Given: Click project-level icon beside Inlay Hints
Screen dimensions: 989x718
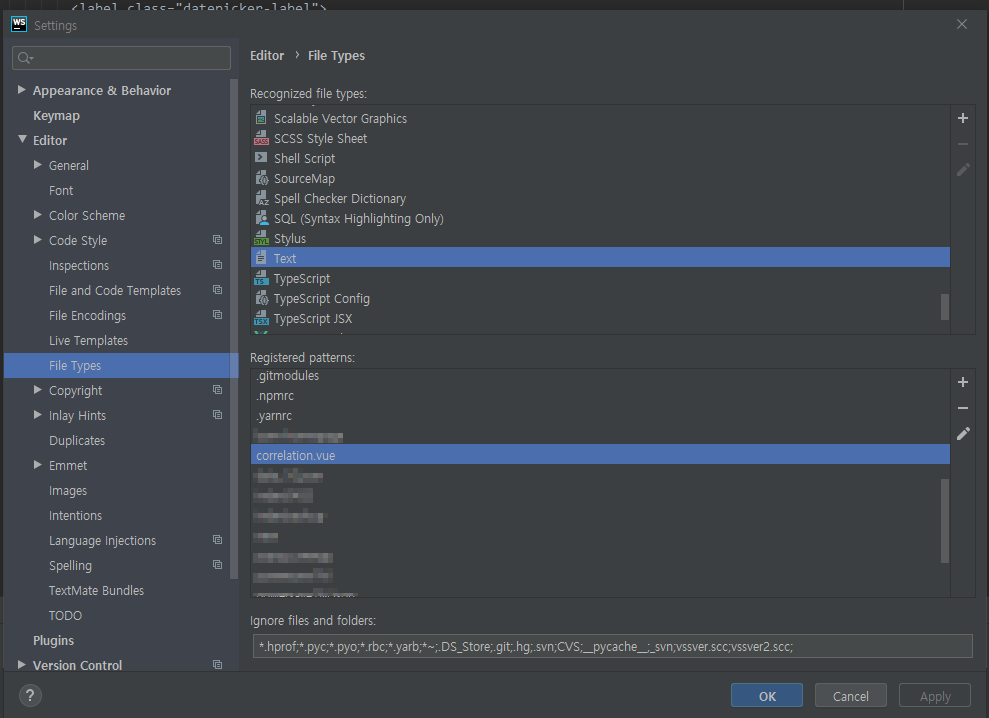Looking at the screenshot, I should point(218,415).
